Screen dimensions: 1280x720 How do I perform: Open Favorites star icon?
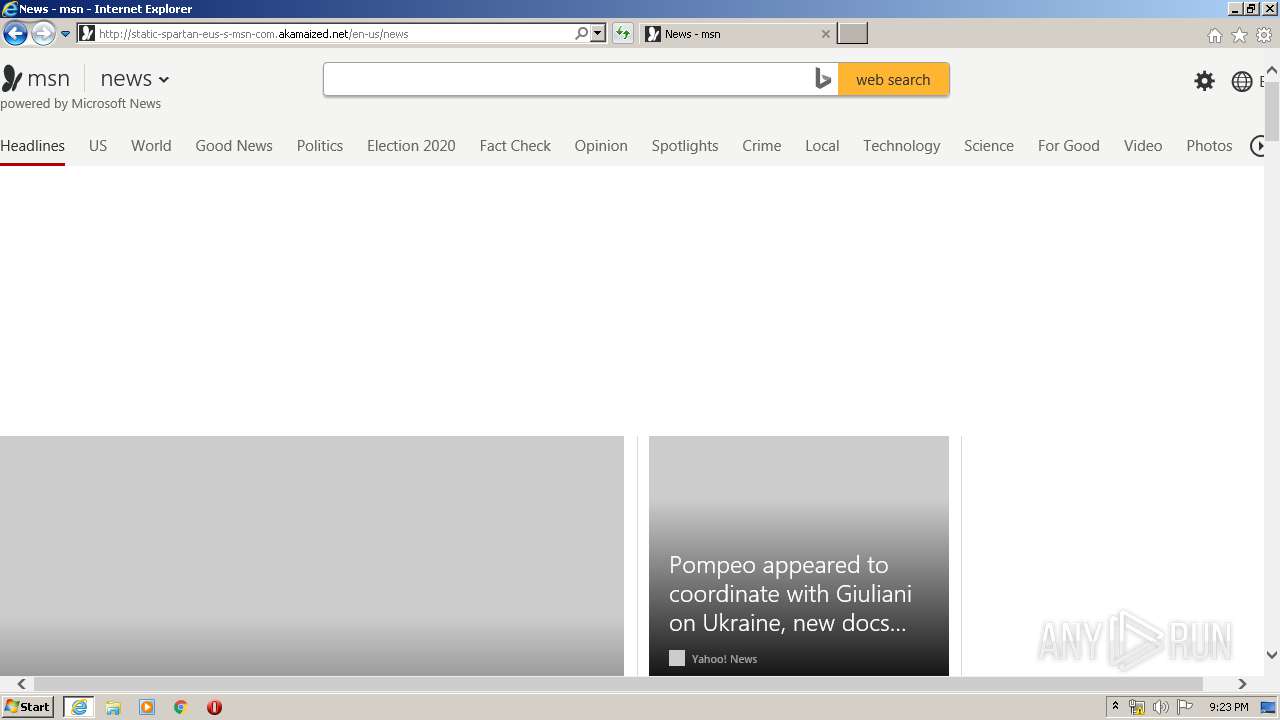click(1239, 35)
